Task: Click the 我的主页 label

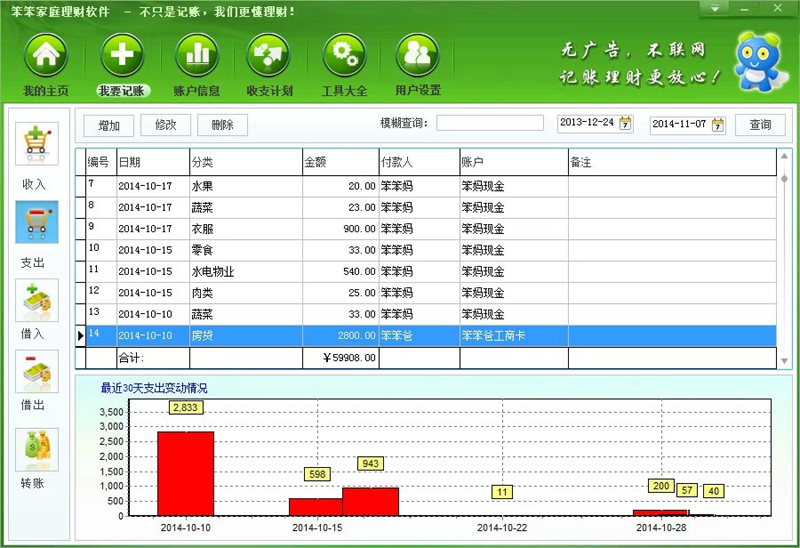Action: point(46,91)
